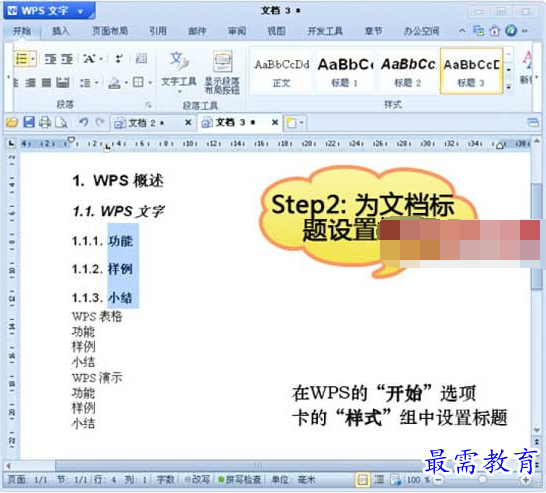Screen dimensions: 546x493
Task: Select page layout view icon in status bar
Action: tap(362, 480)
